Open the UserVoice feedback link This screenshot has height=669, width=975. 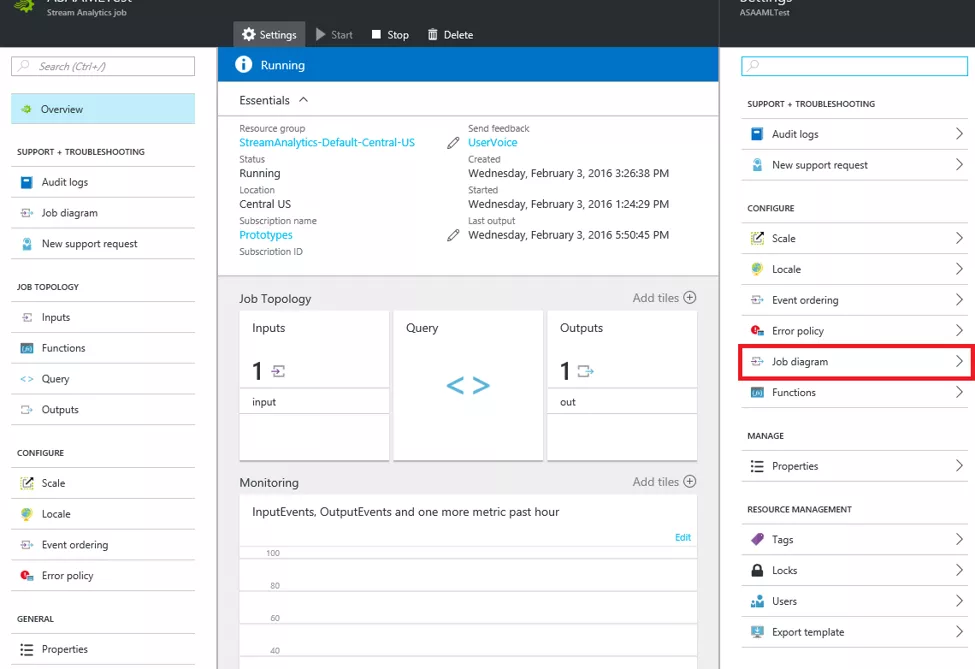tap(492, 142)
